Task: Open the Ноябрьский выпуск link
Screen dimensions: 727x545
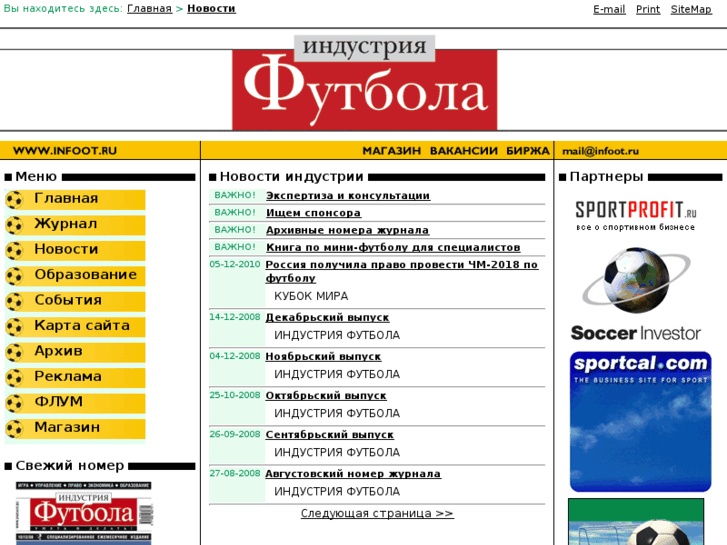Action: click(x=323, y=357)
